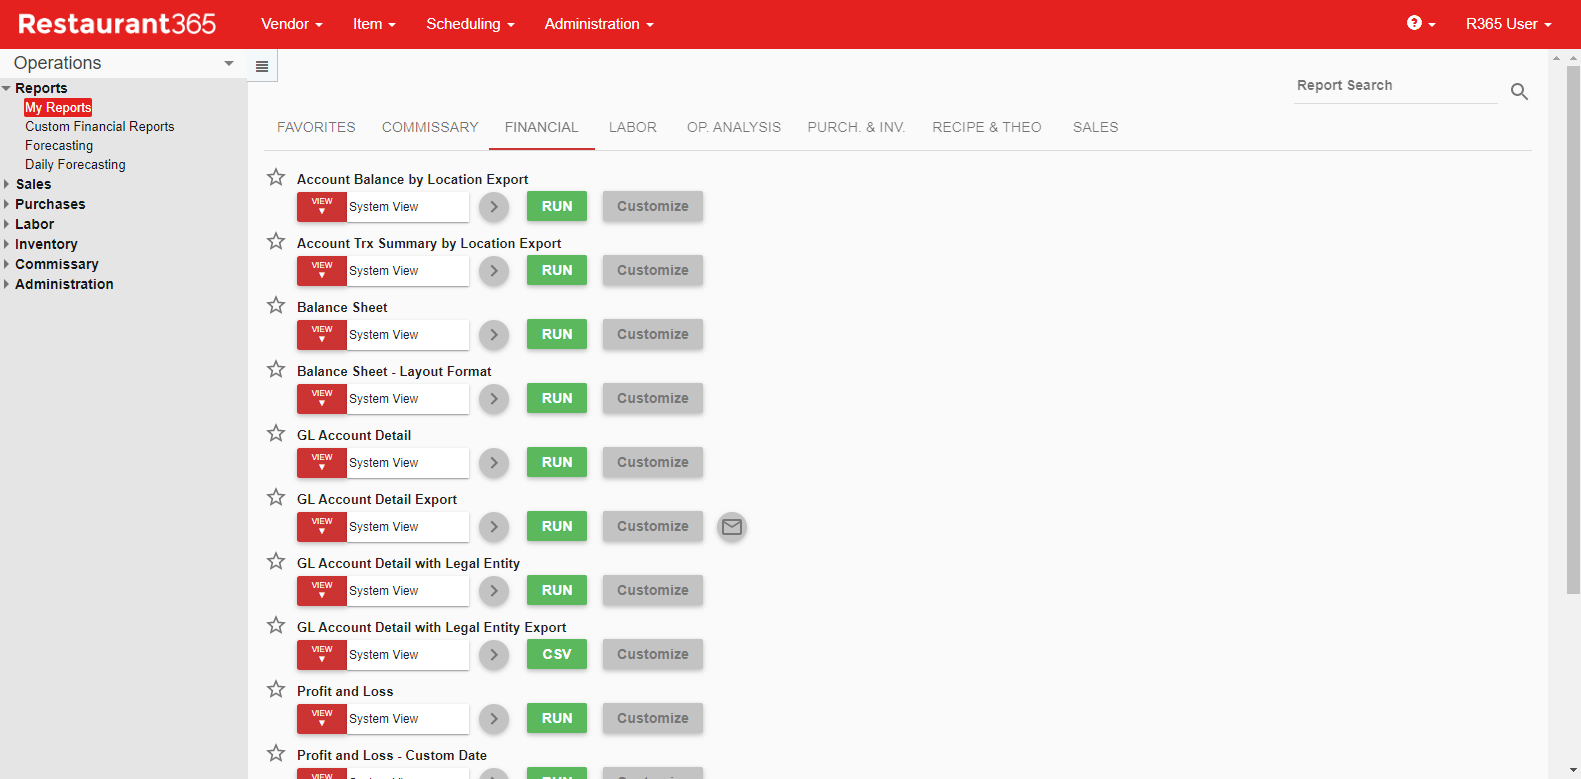Screen dimensions: 1581x779
Task: Select Daily Forecasting in the sidebar
Action: pyautogui.click(x=75, y=164)
